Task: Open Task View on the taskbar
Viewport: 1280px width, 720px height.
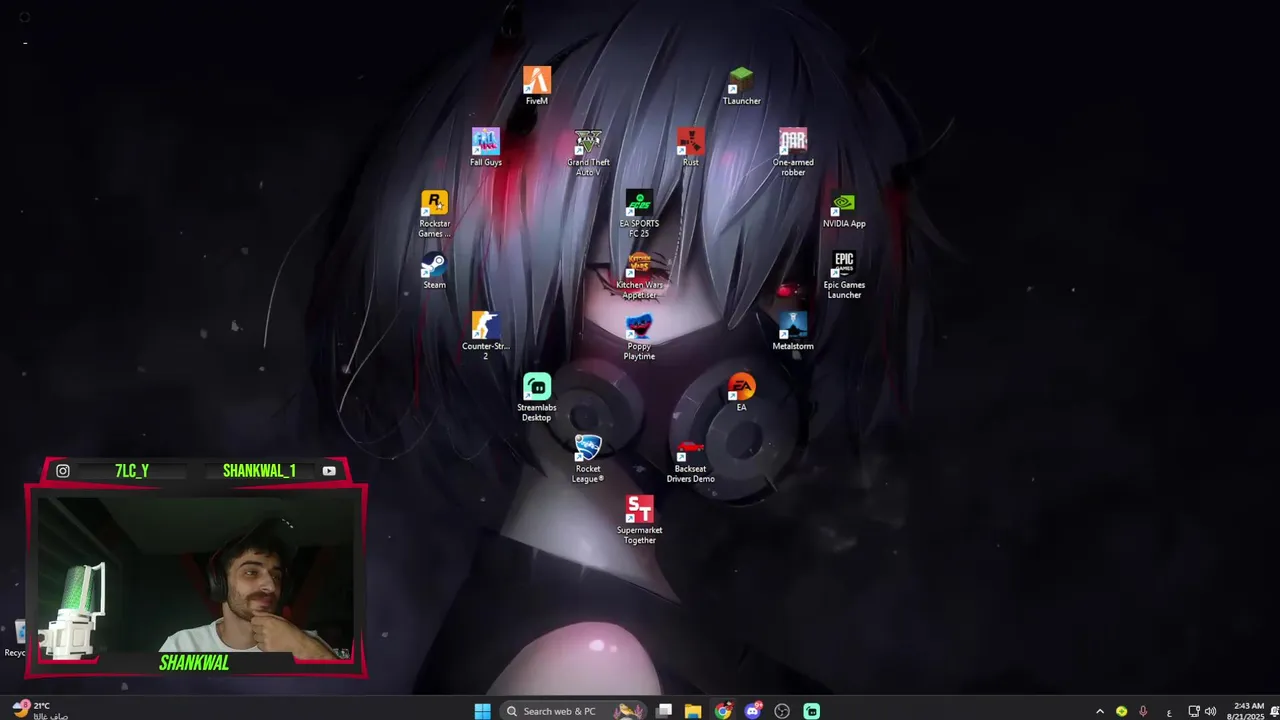Action: coord(664,711)
